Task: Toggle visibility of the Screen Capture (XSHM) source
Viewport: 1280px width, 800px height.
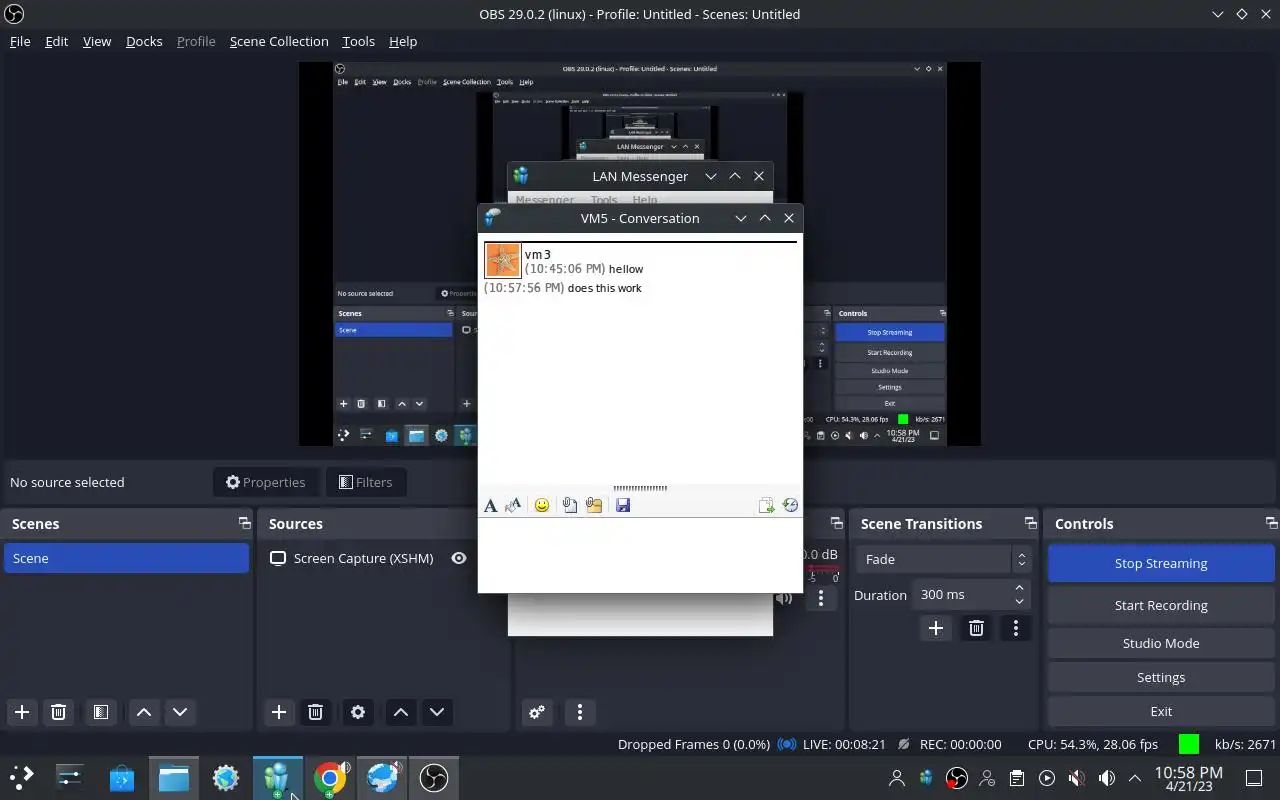Action: [459, 558]
